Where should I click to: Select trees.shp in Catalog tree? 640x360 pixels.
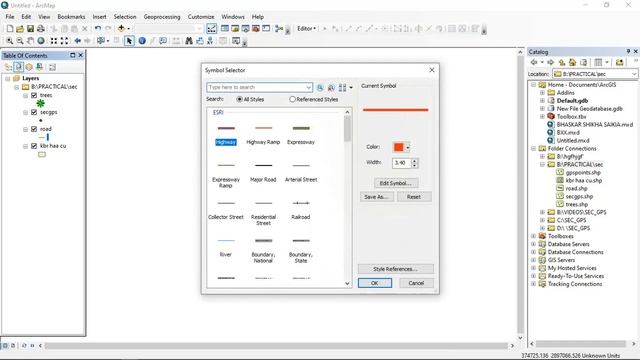(577, 204)
